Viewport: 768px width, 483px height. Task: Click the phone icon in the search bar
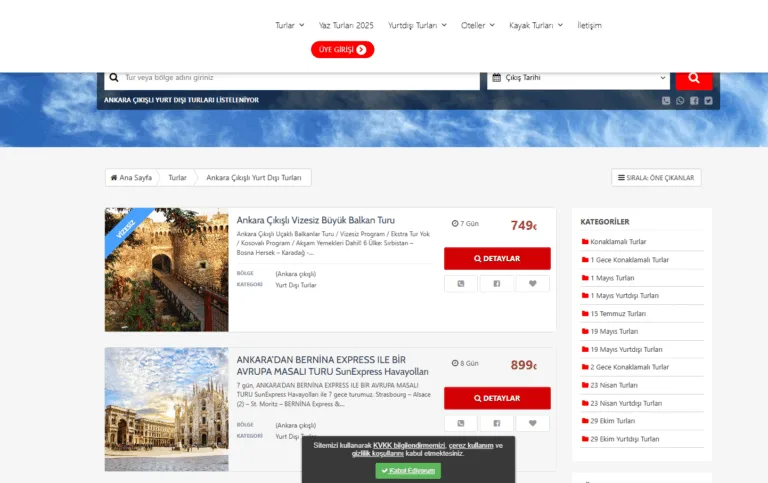666,101
